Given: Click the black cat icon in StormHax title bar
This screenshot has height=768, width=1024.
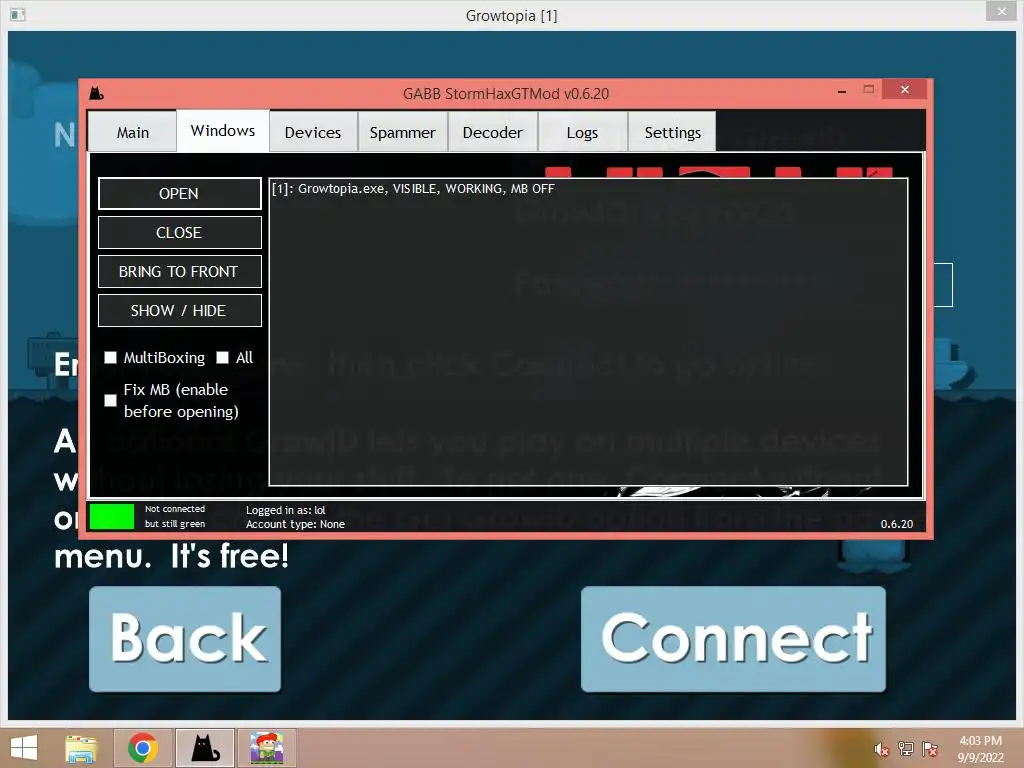Looking at the screenshot, I should (x=97, y=93).
